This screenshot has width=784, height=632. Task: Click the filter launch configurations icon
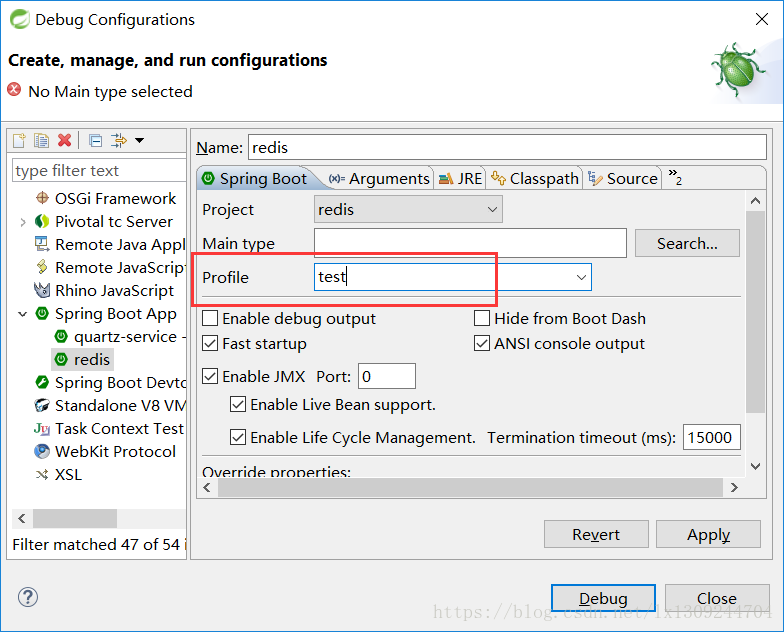coord(119,140)
